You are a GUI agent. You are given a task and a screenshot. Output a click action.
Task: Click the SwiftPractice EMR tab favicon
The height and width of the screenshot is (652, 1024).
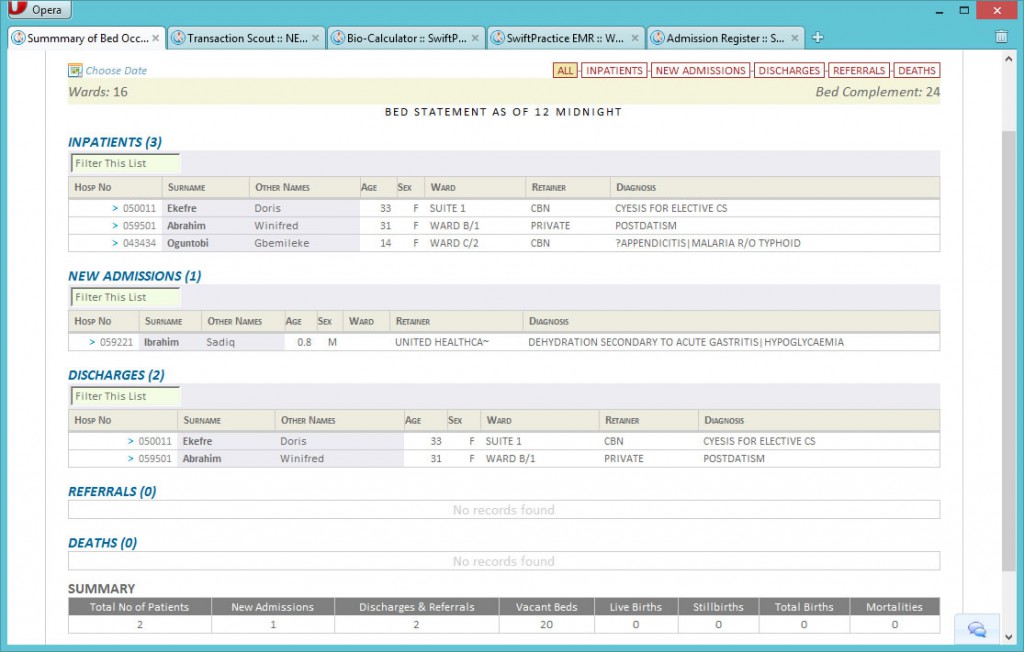498,37
